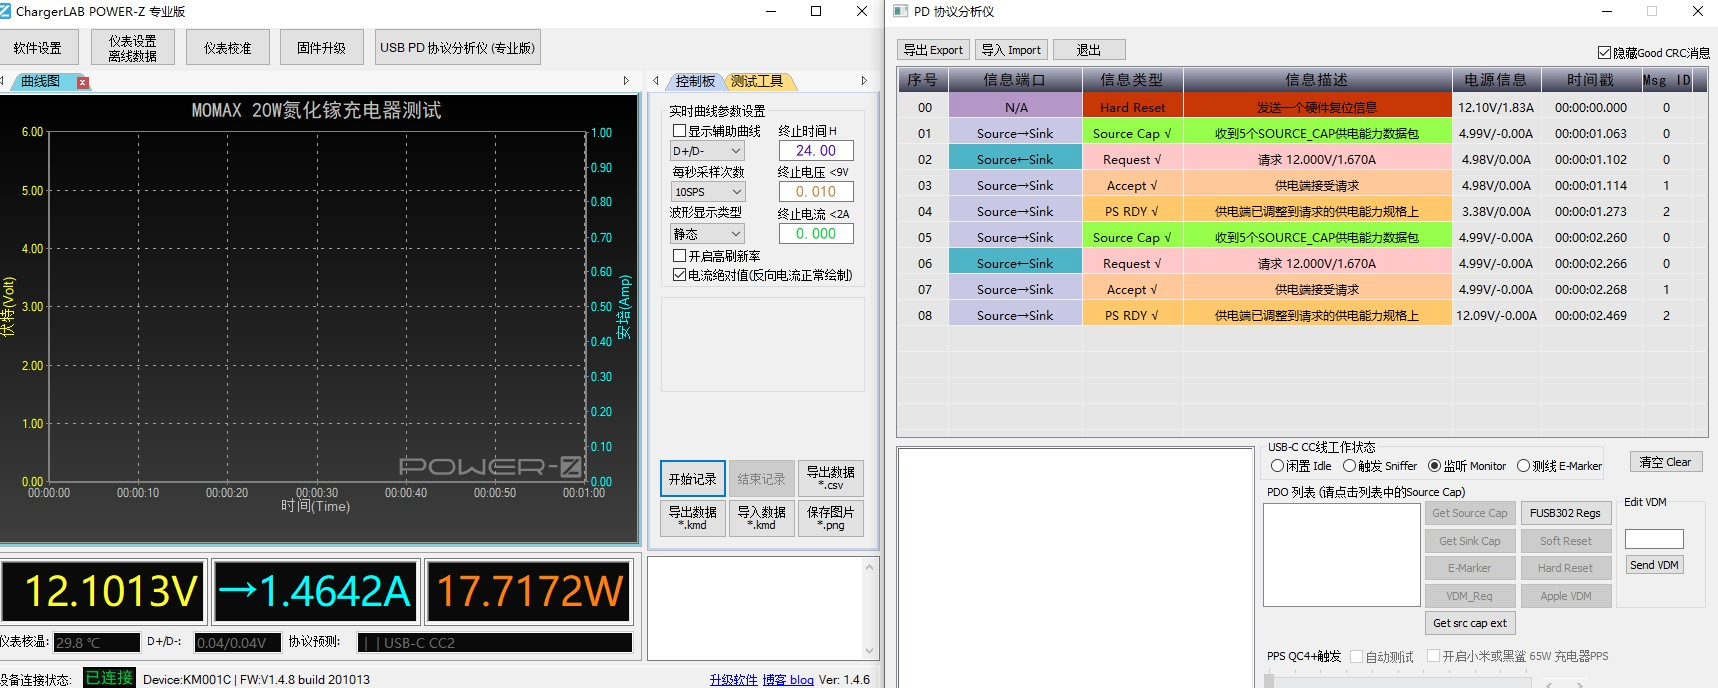Screen dimensions: 1718x688
Task: Click right scroll arrow after 测试工具 tab
Action: tap(864, 81)
